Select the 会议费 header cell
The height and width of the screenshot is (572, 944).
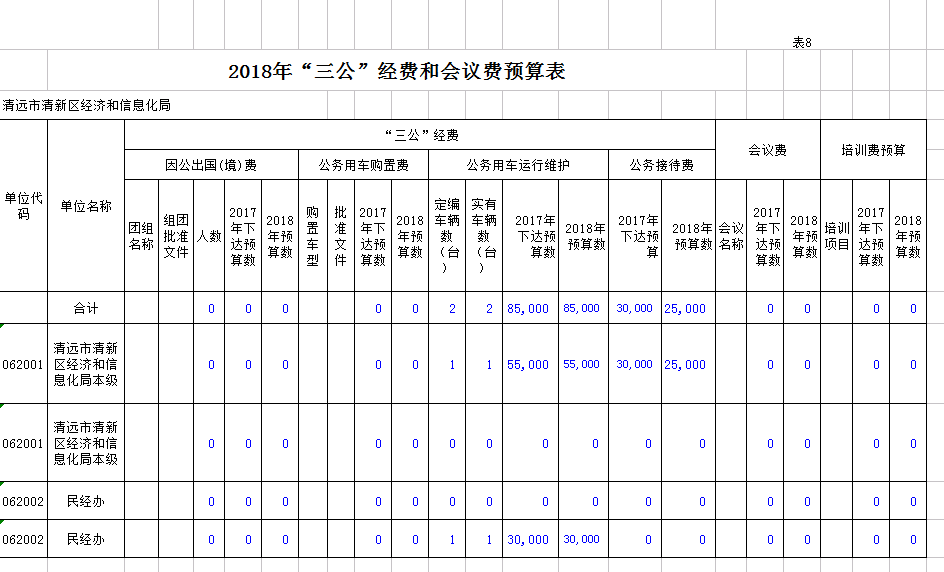768,150
